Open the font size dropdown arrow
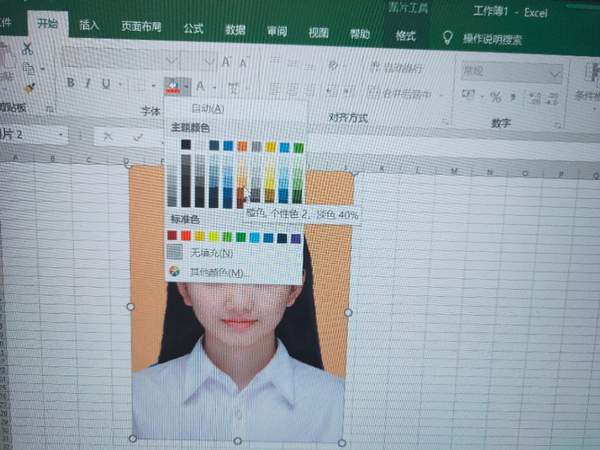 click(209, 61)
